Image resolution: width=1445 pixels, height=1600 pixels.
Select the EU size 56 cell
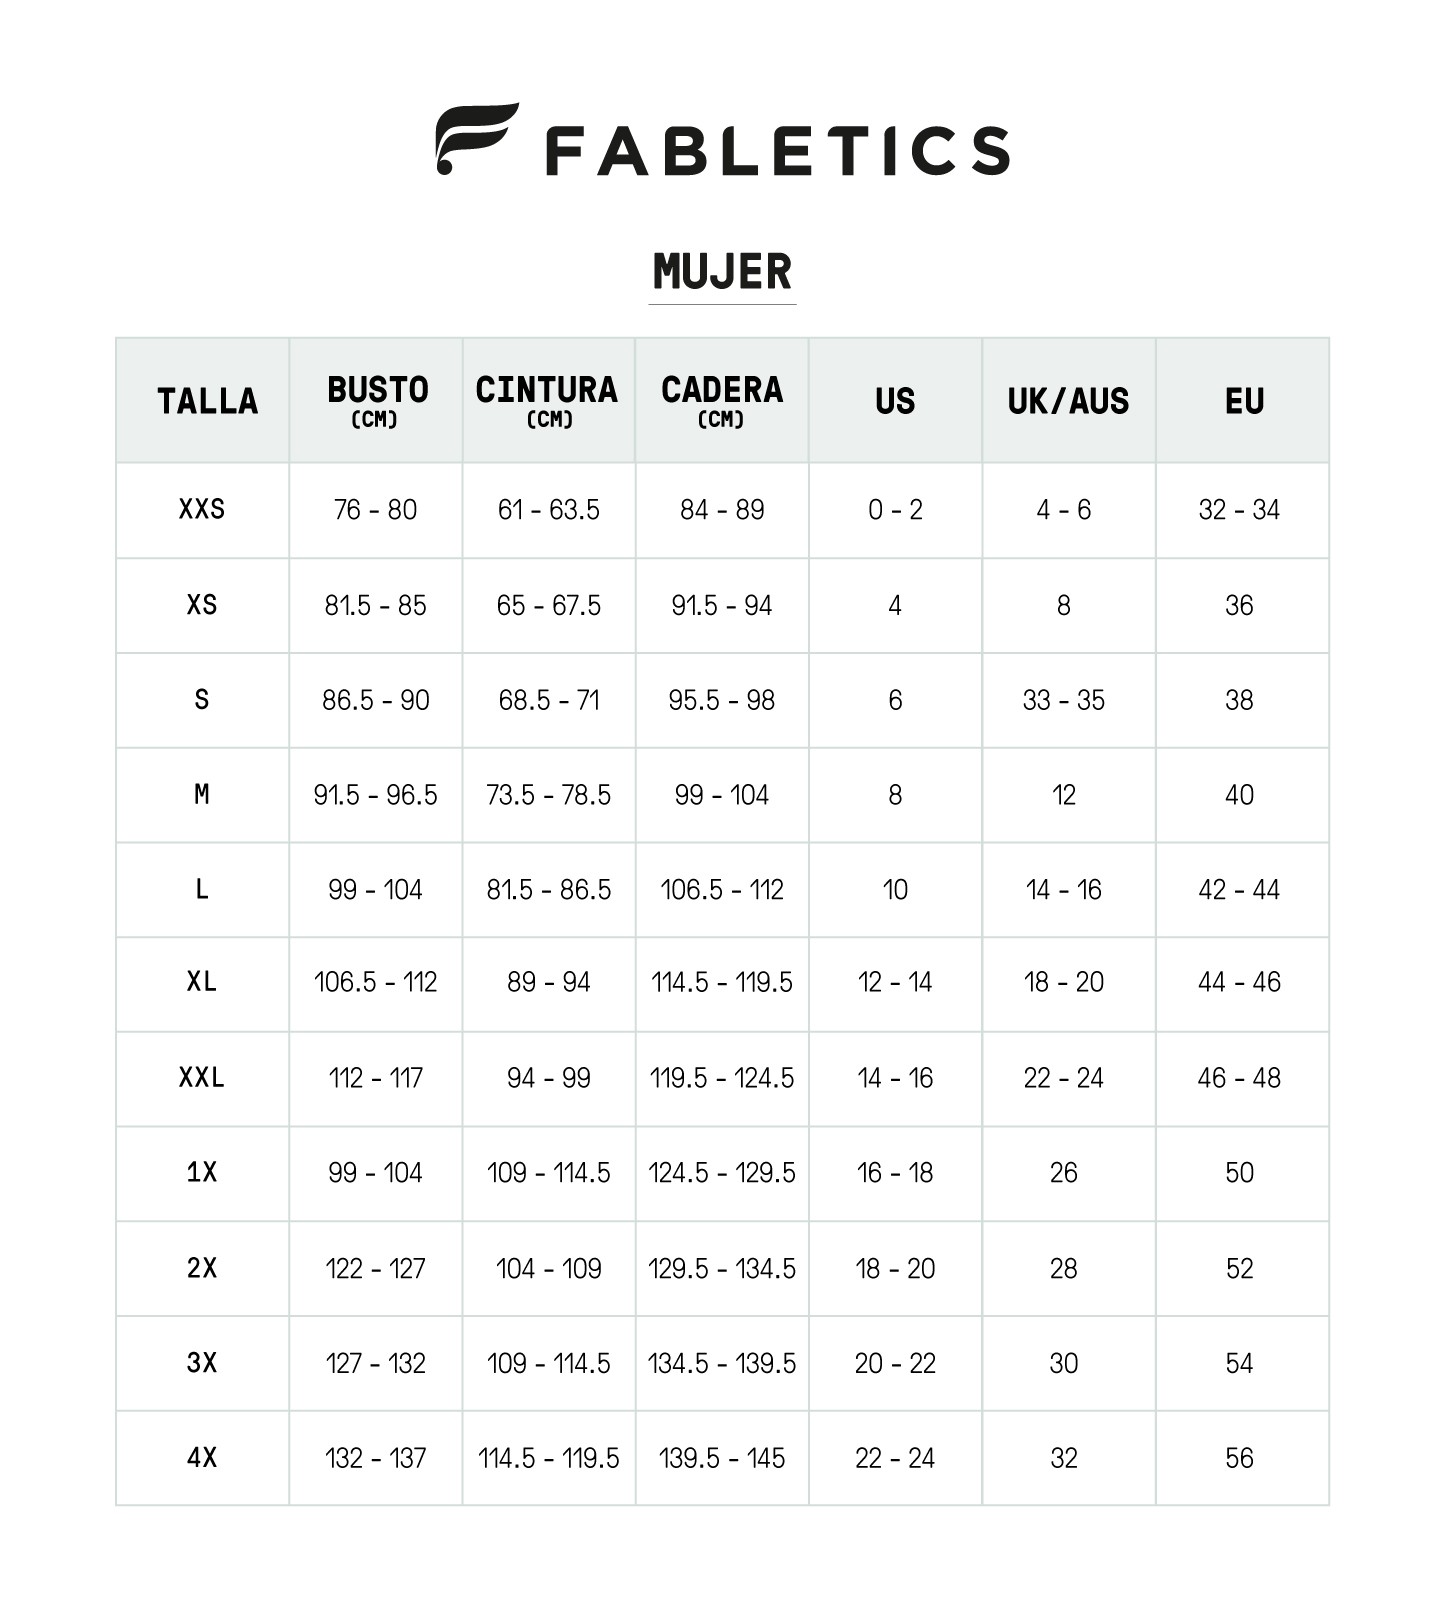point(1239,1458)
